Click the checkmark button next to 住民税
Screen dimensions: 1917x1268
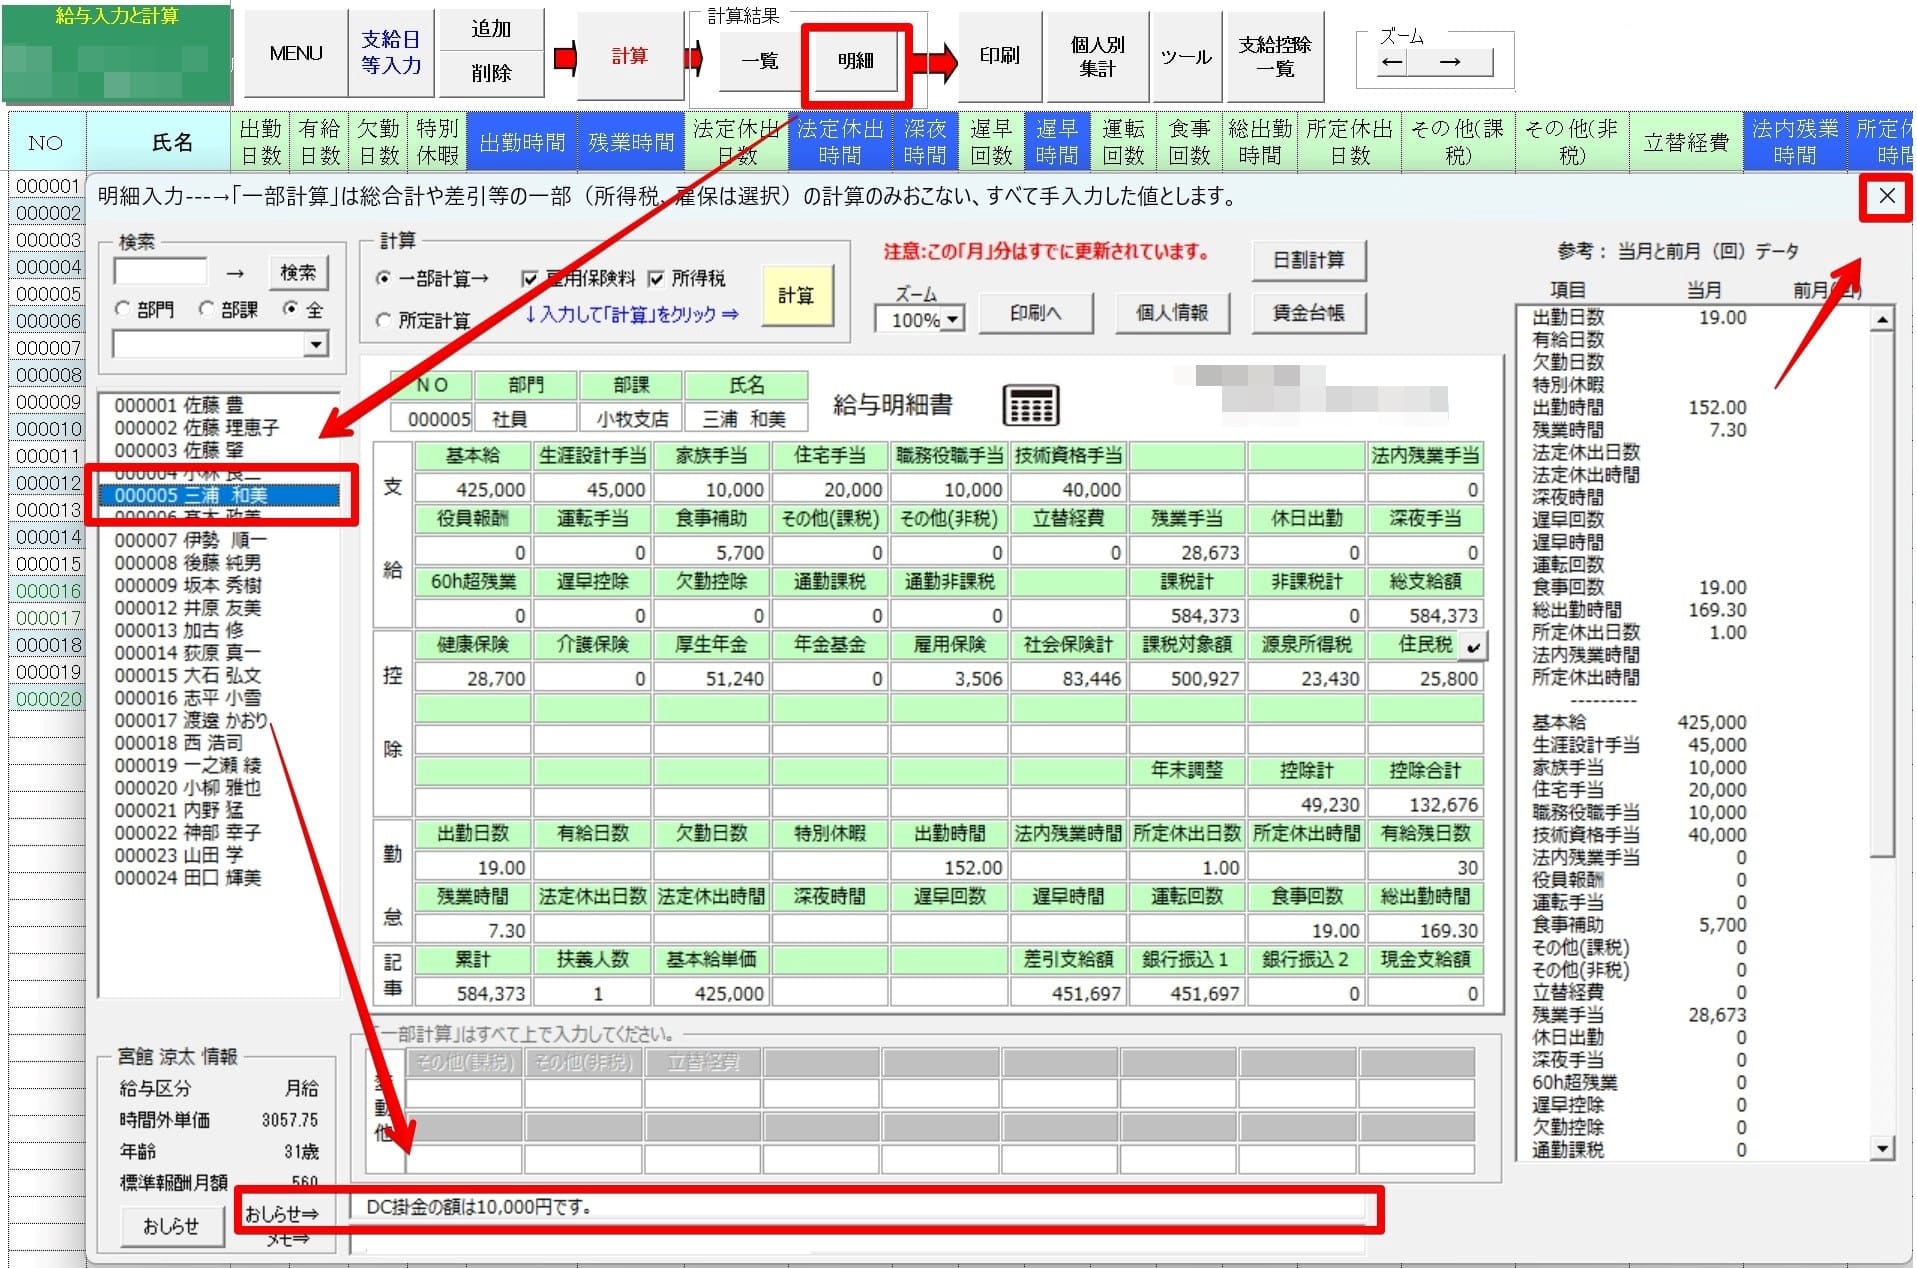[1472, 647]
